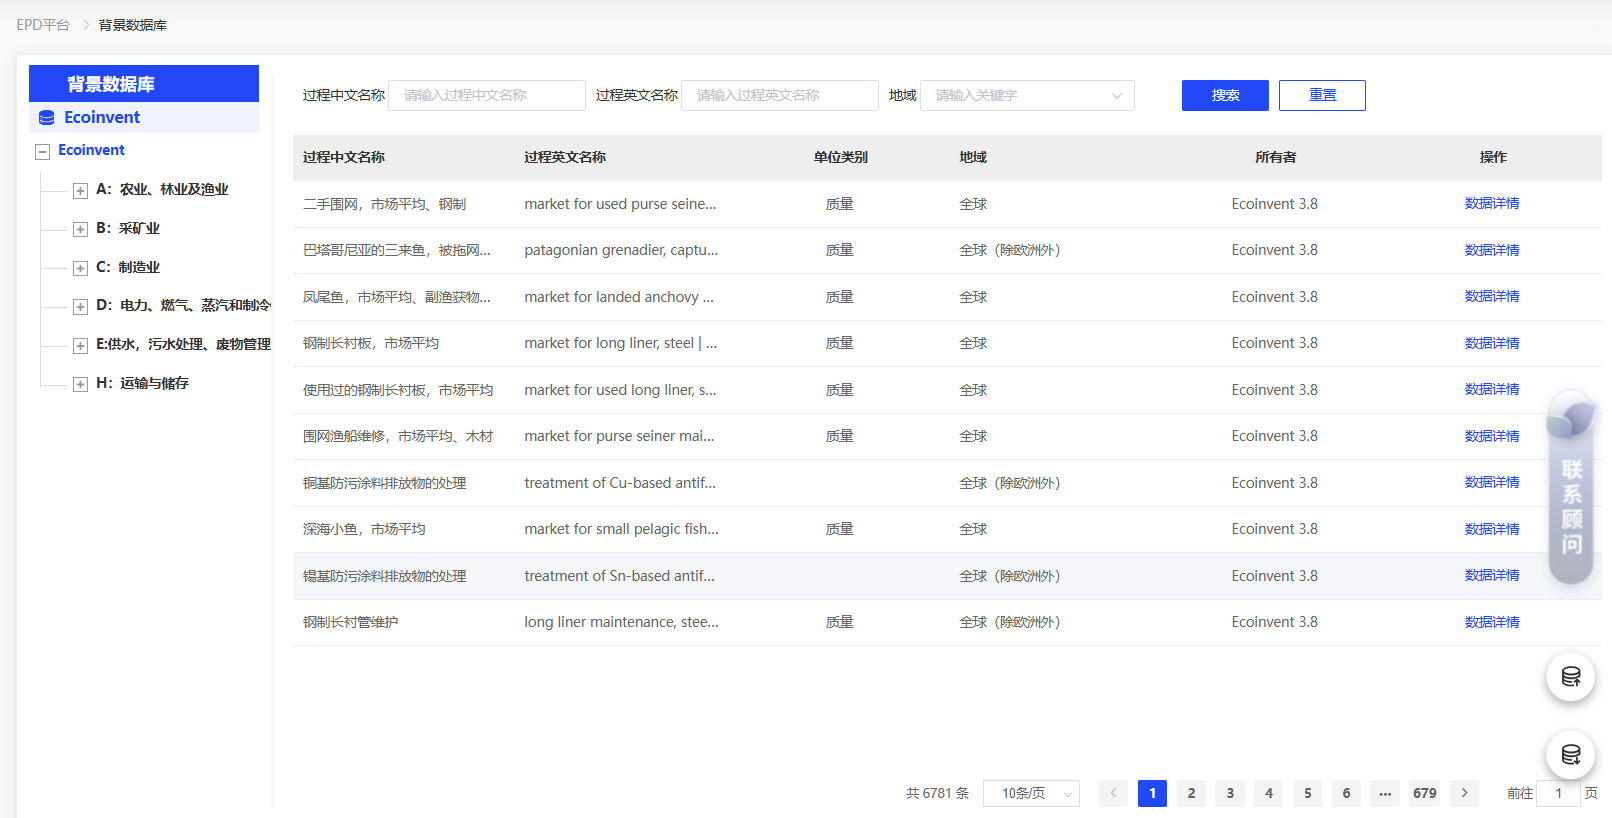
Task: Go to the next page arrow
Action: [x=1464, y=793]
